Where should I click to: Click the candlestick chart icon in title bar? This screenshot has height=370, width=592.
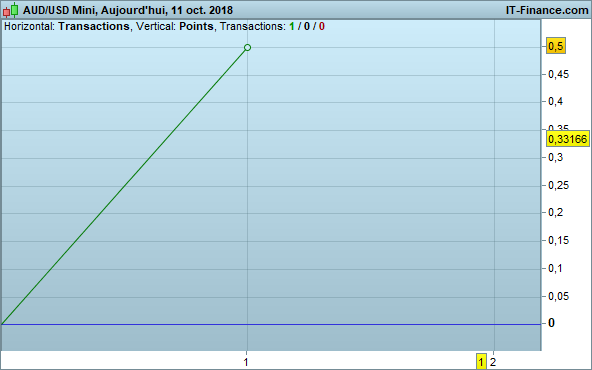pyautogui.click(x=11, y=10)
